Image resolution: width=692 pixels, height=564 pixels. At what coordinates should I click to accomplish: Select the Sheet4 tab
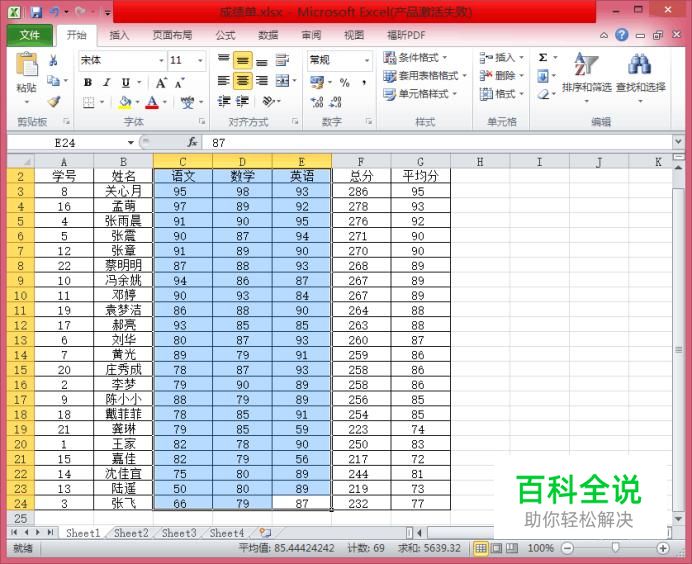click(x=227, y=533)
